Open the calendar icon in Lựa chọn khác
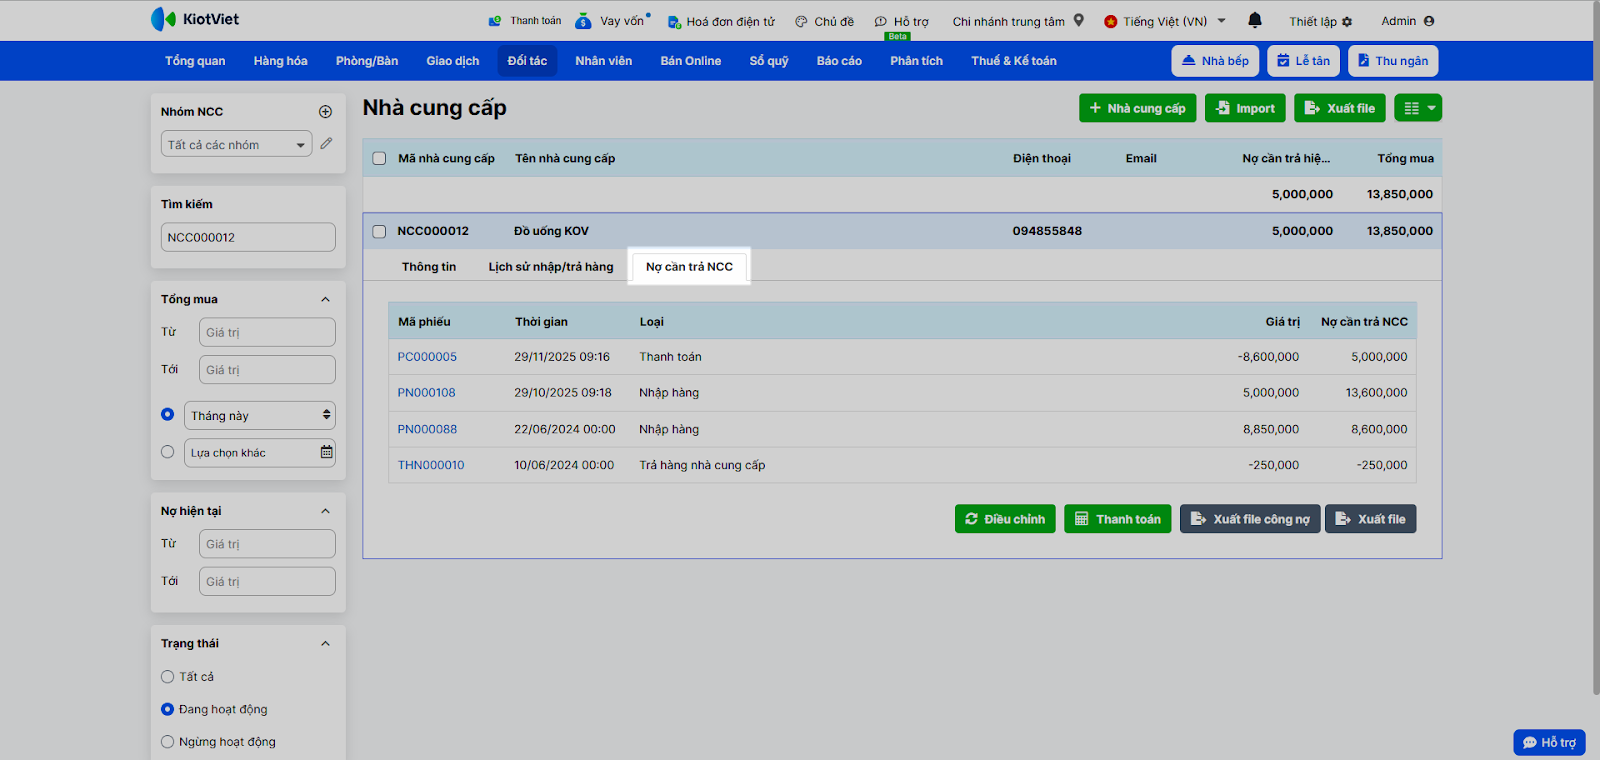The image size is (1600, 760). point(326,453)
